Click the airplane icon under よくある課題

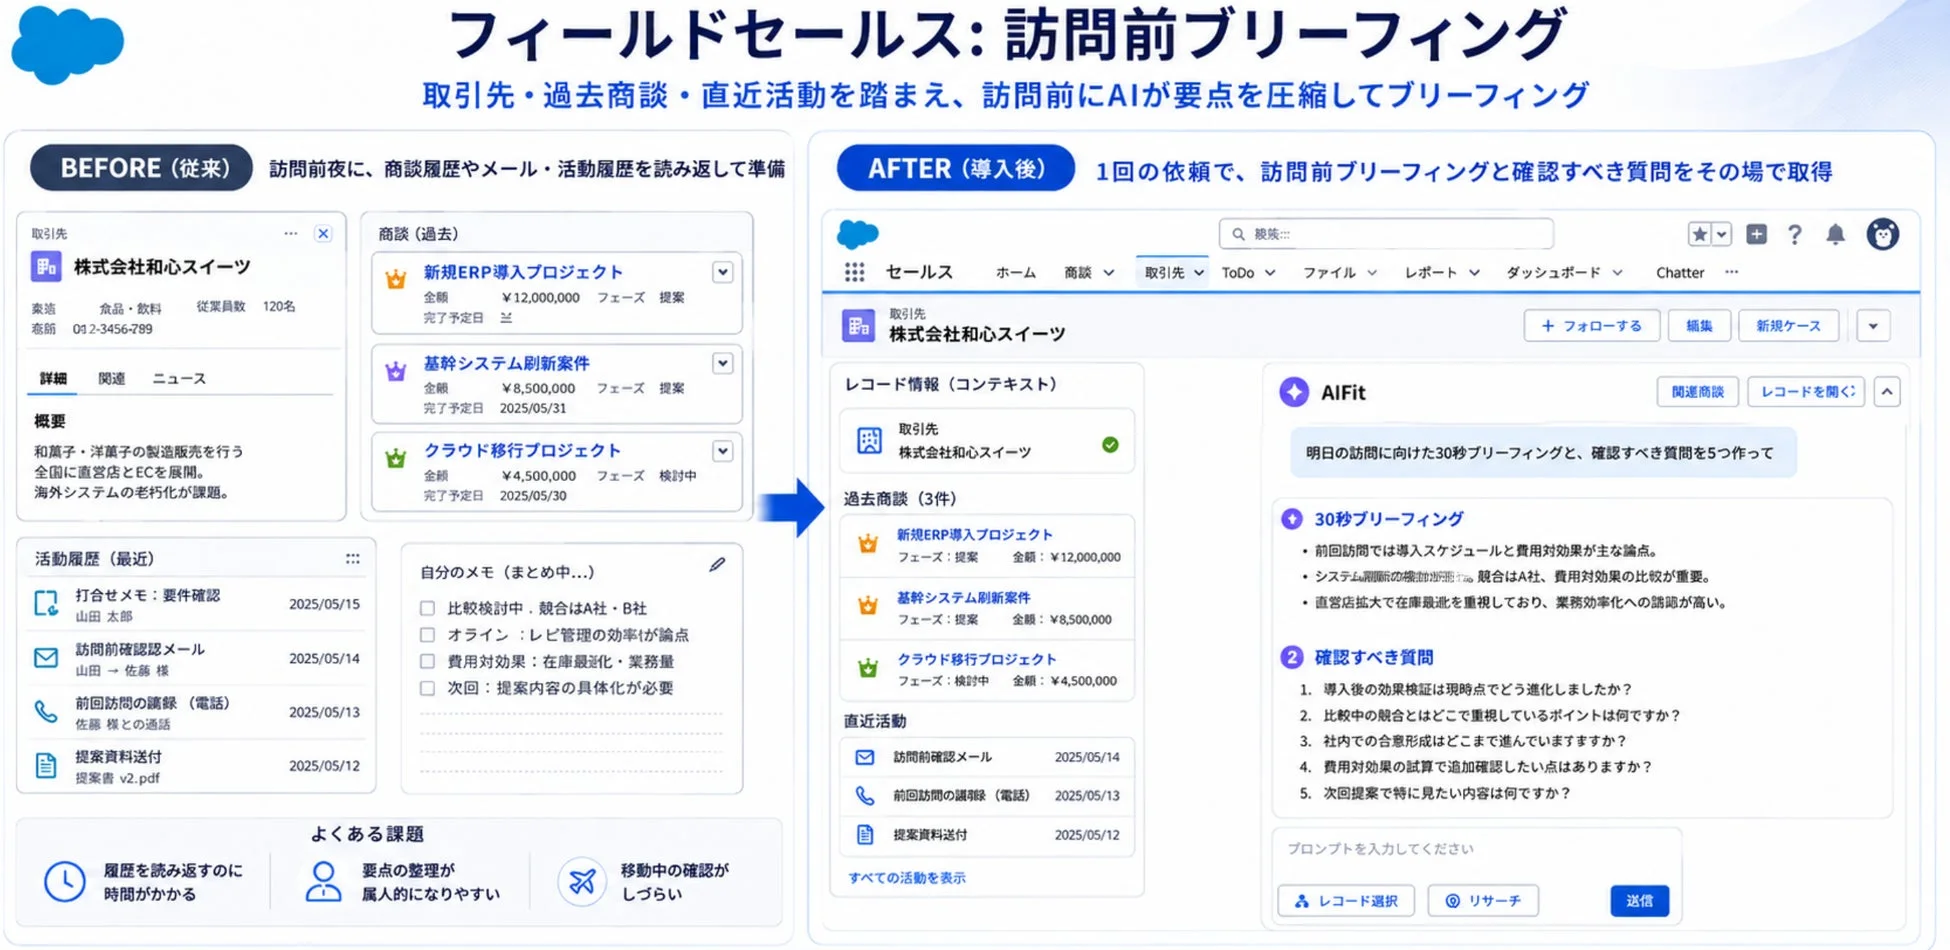[582, 881]
